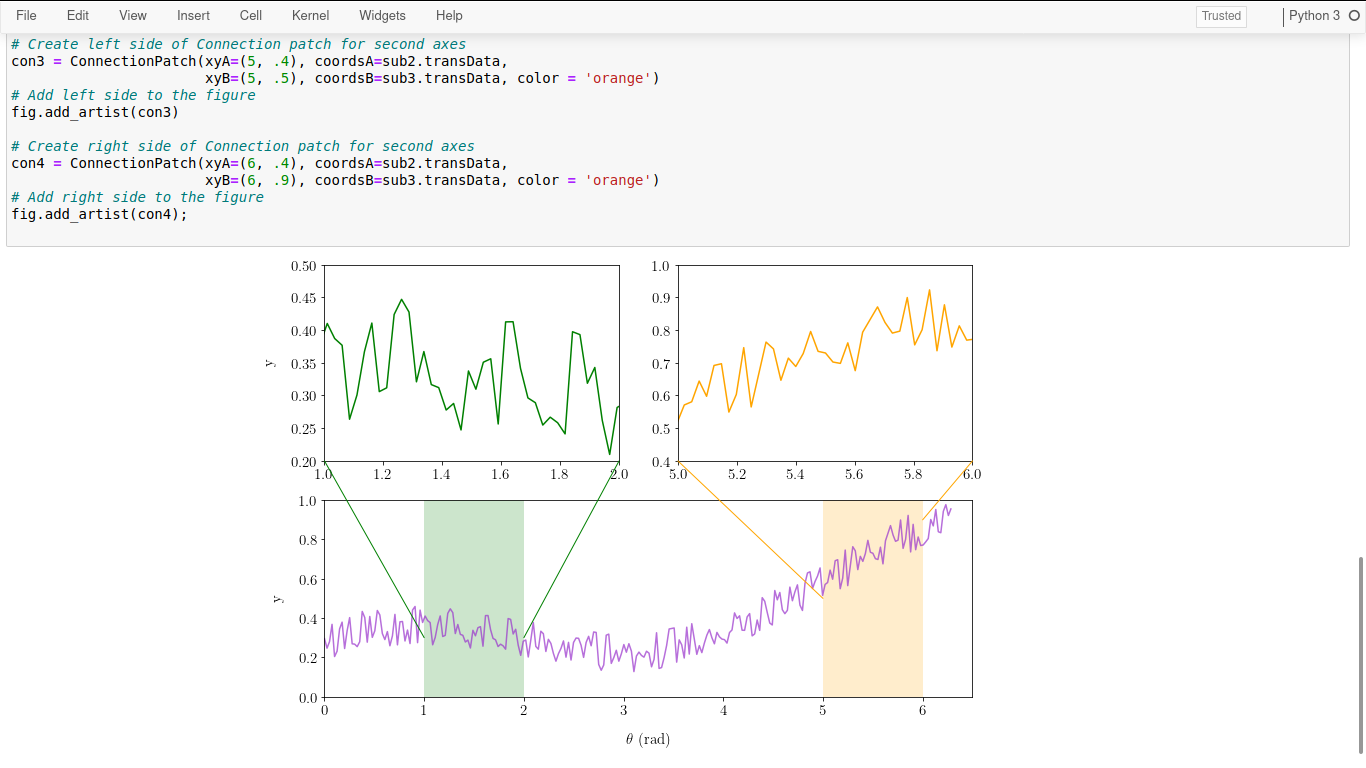The image size is (1366, 768).
Task: Open the Edit menu
Action: pyautogui.click(x=77, y=15)
